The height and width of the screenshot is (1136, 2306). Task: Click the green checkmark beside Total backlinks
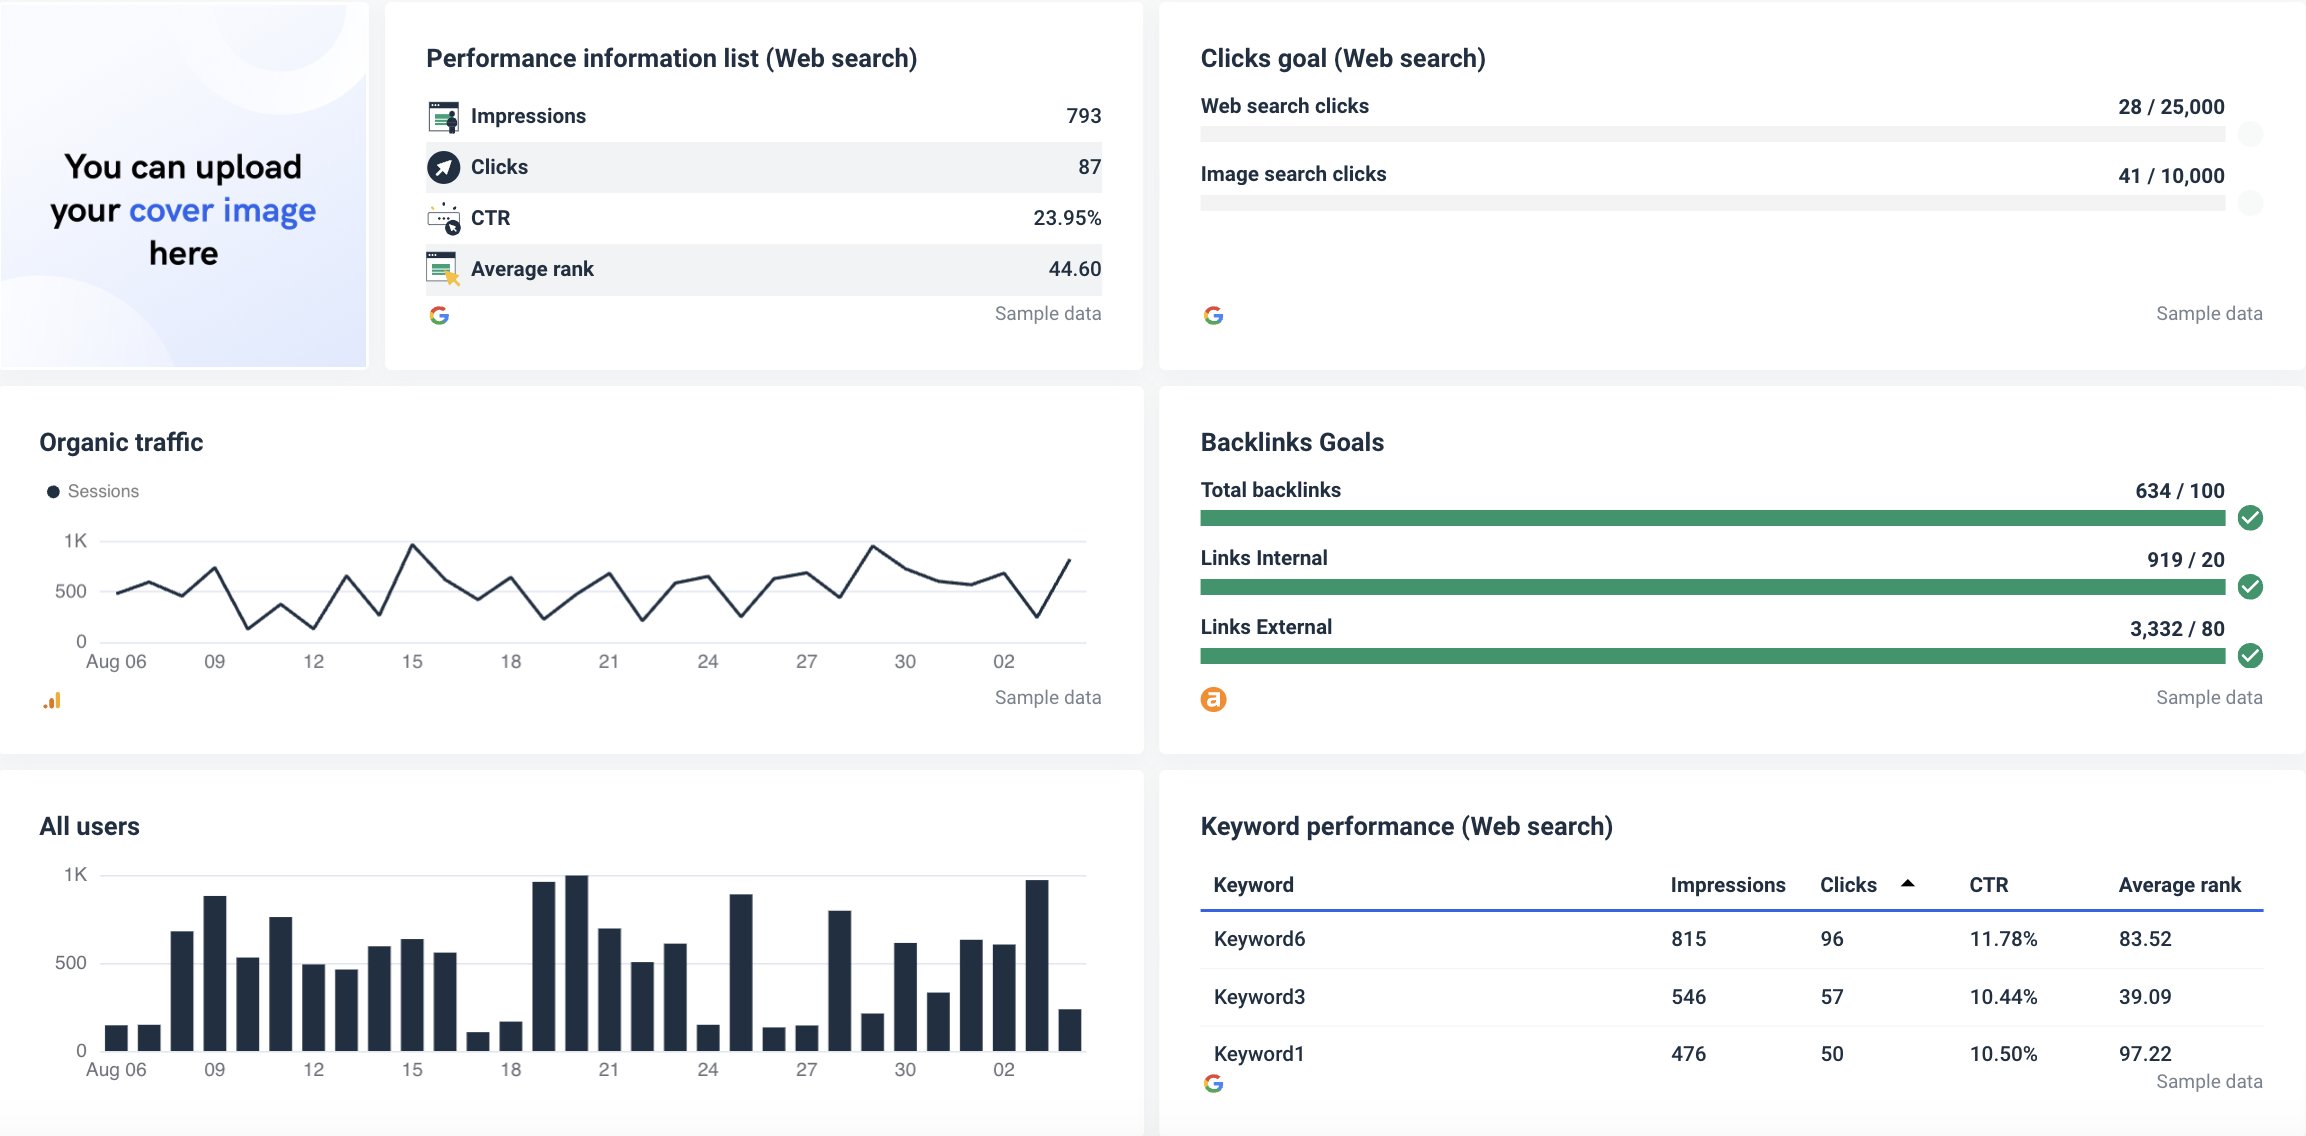click(x=2250, y=518)
